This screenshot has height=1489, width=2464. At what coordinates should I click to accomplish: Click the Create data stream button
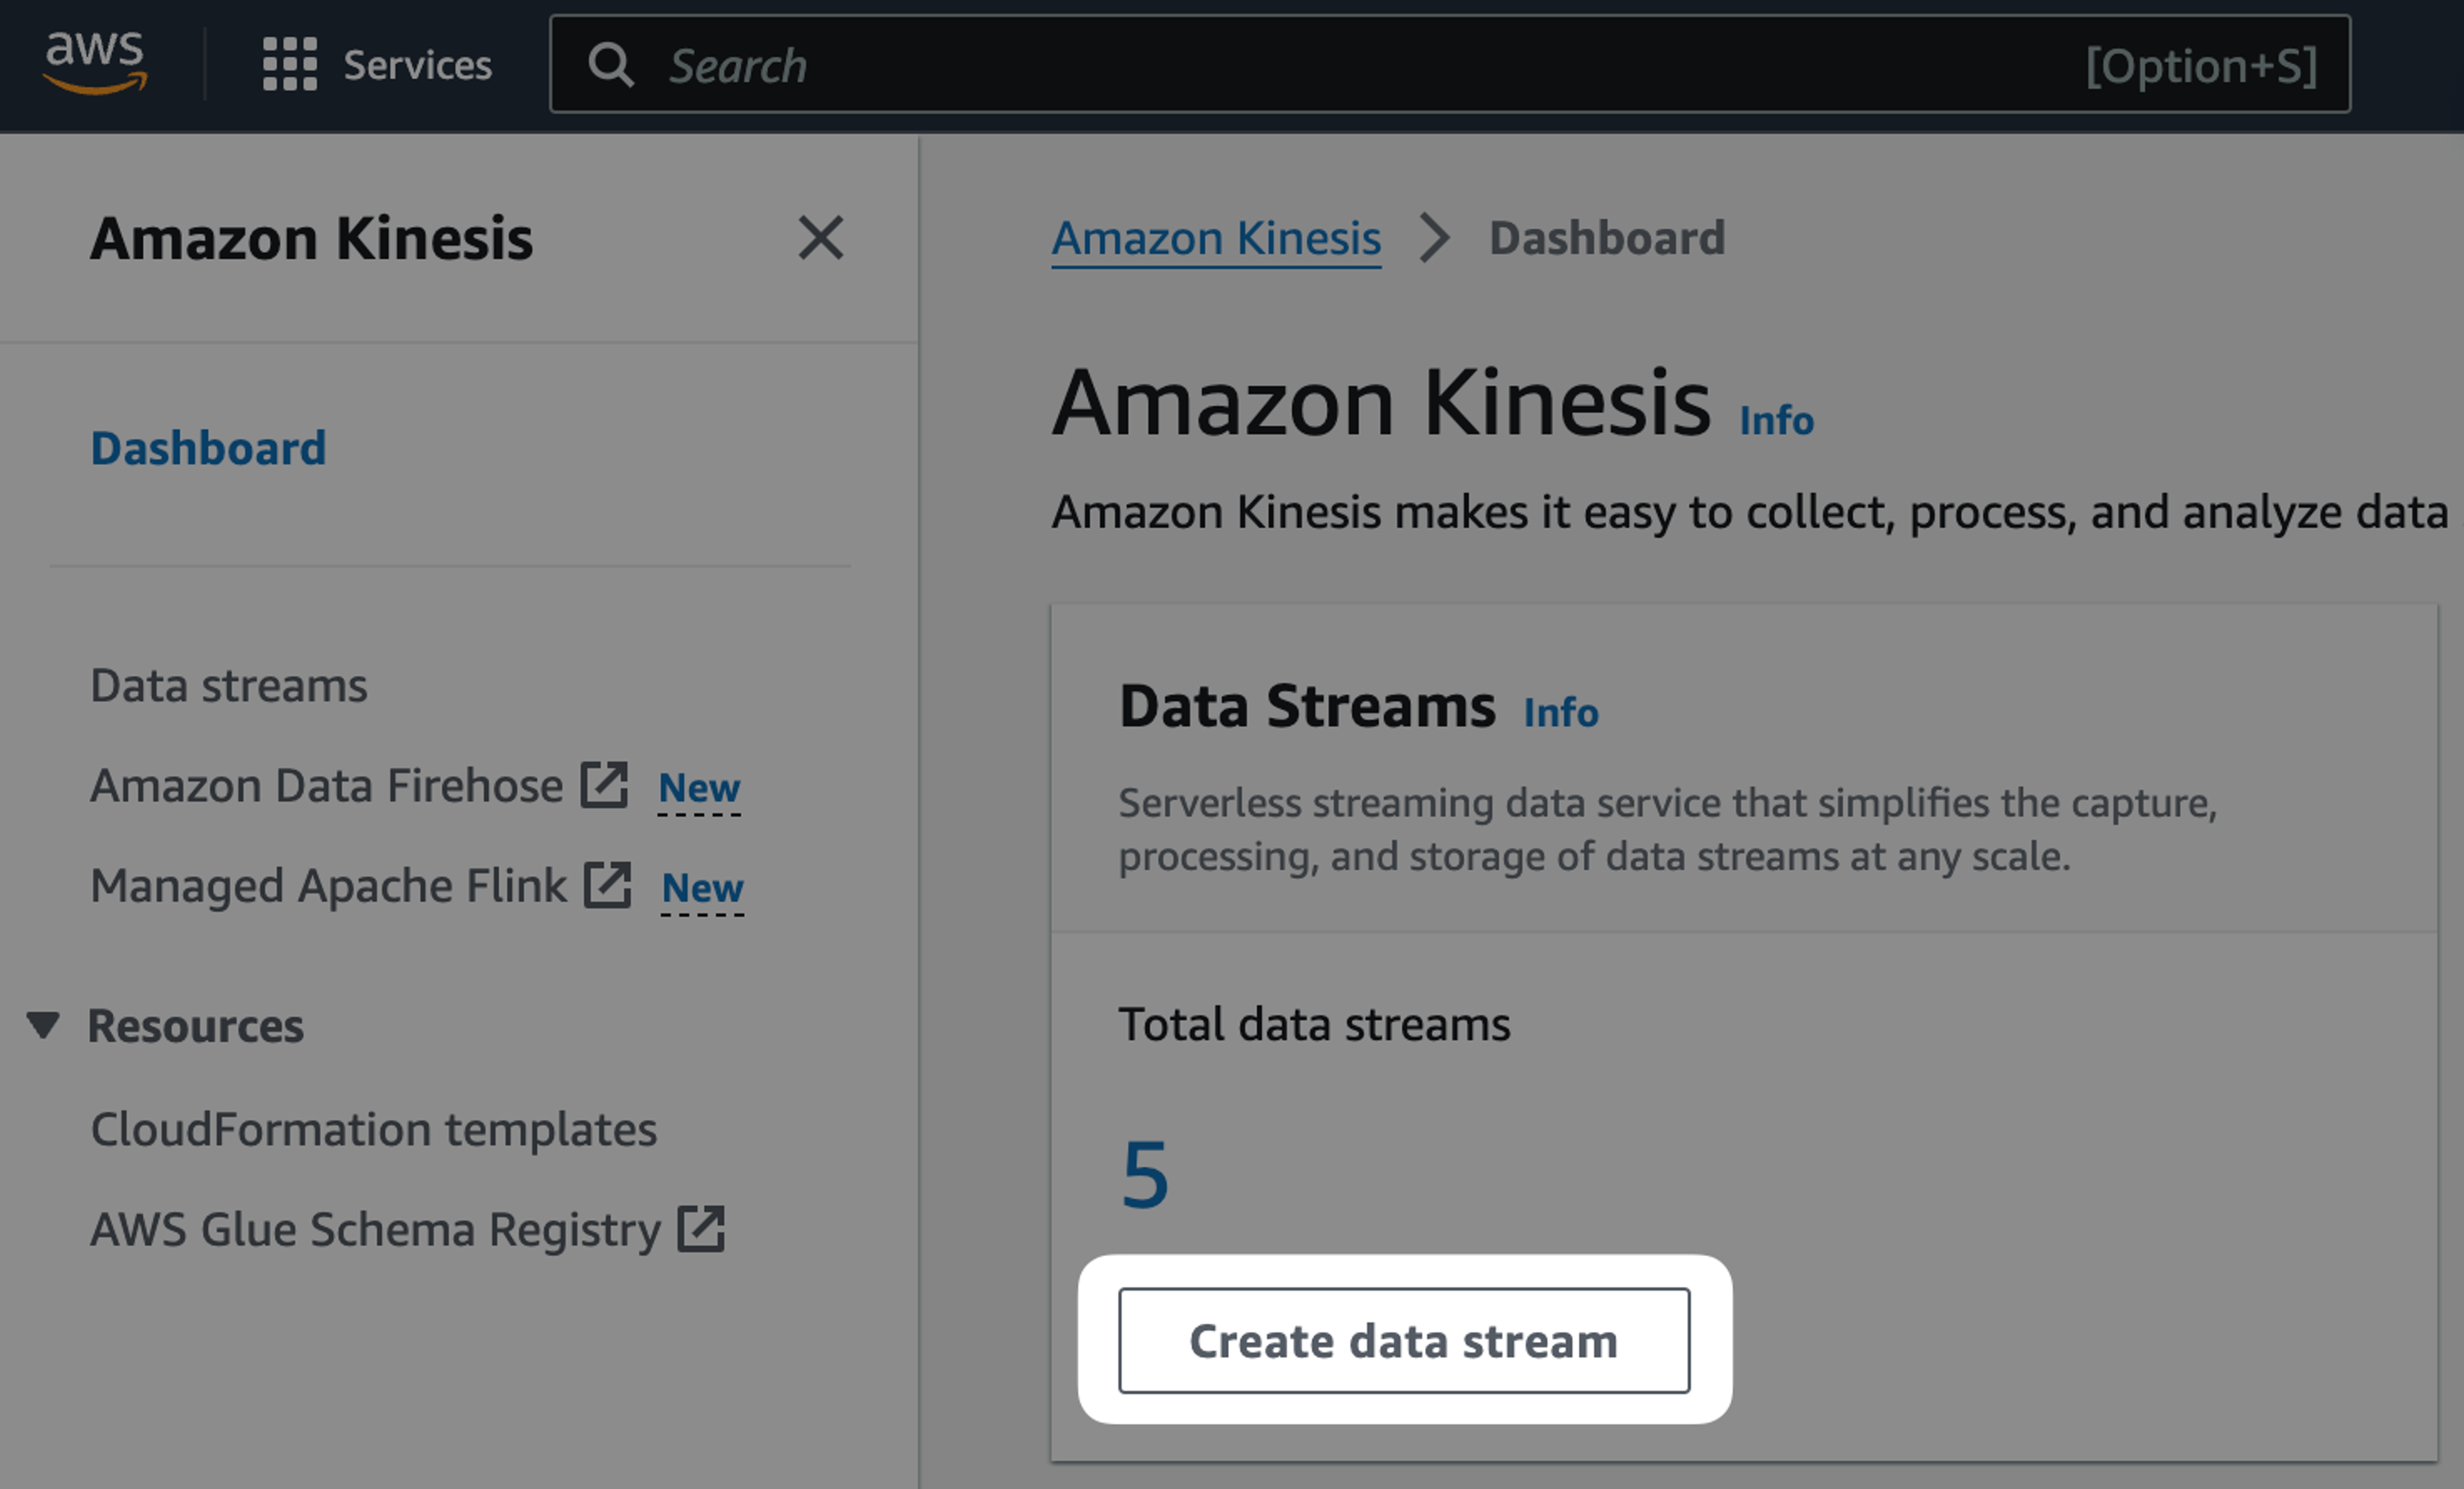[1404, 1341]
